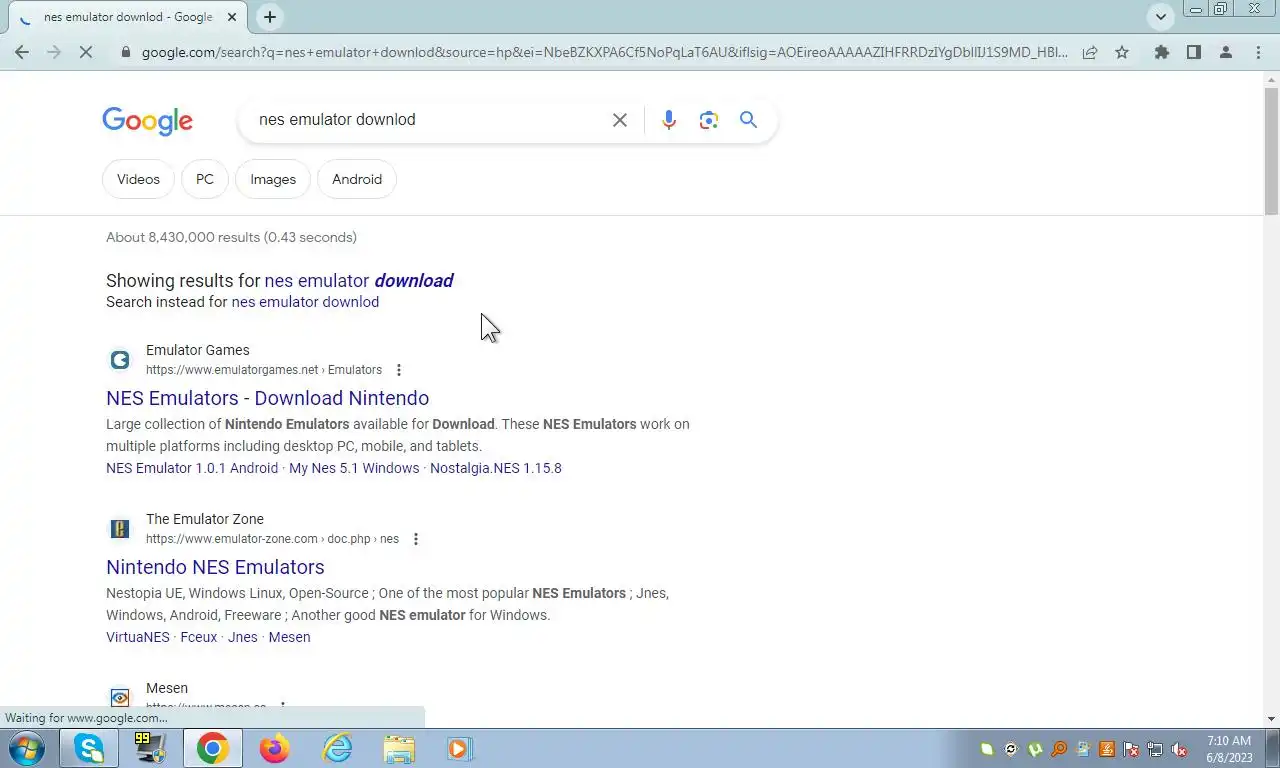Stop loading the page
1280x768 pixels.
pos(86,52)
